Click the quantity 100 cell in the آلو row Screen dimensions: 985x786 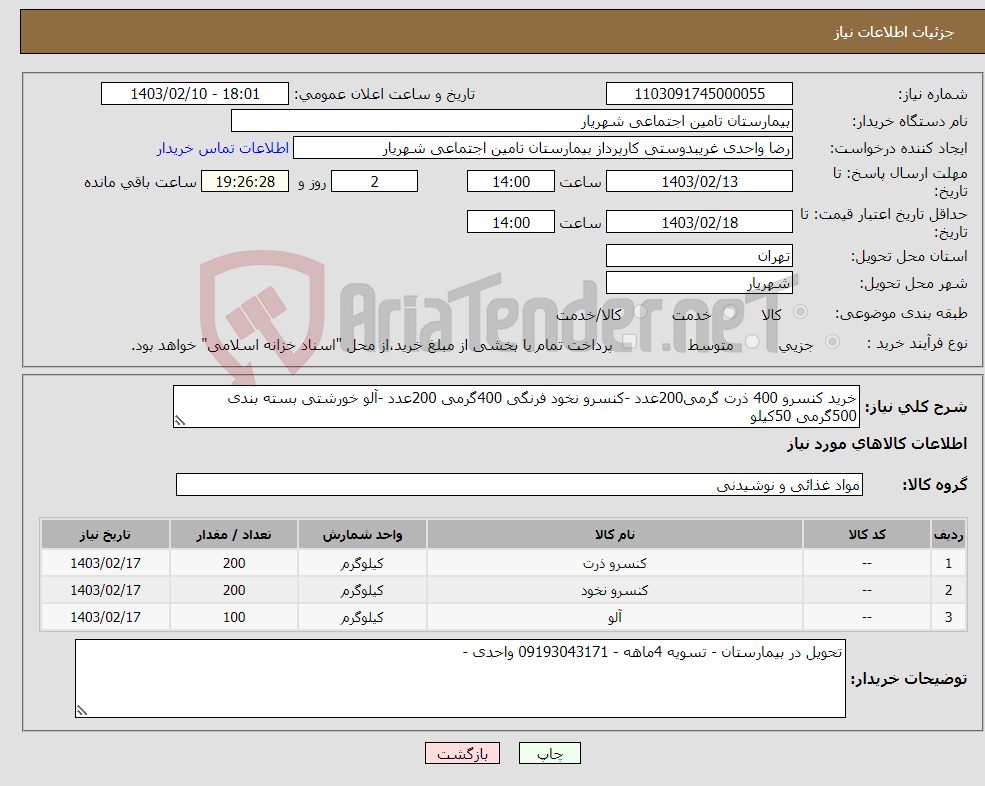[x=234, y=618]
